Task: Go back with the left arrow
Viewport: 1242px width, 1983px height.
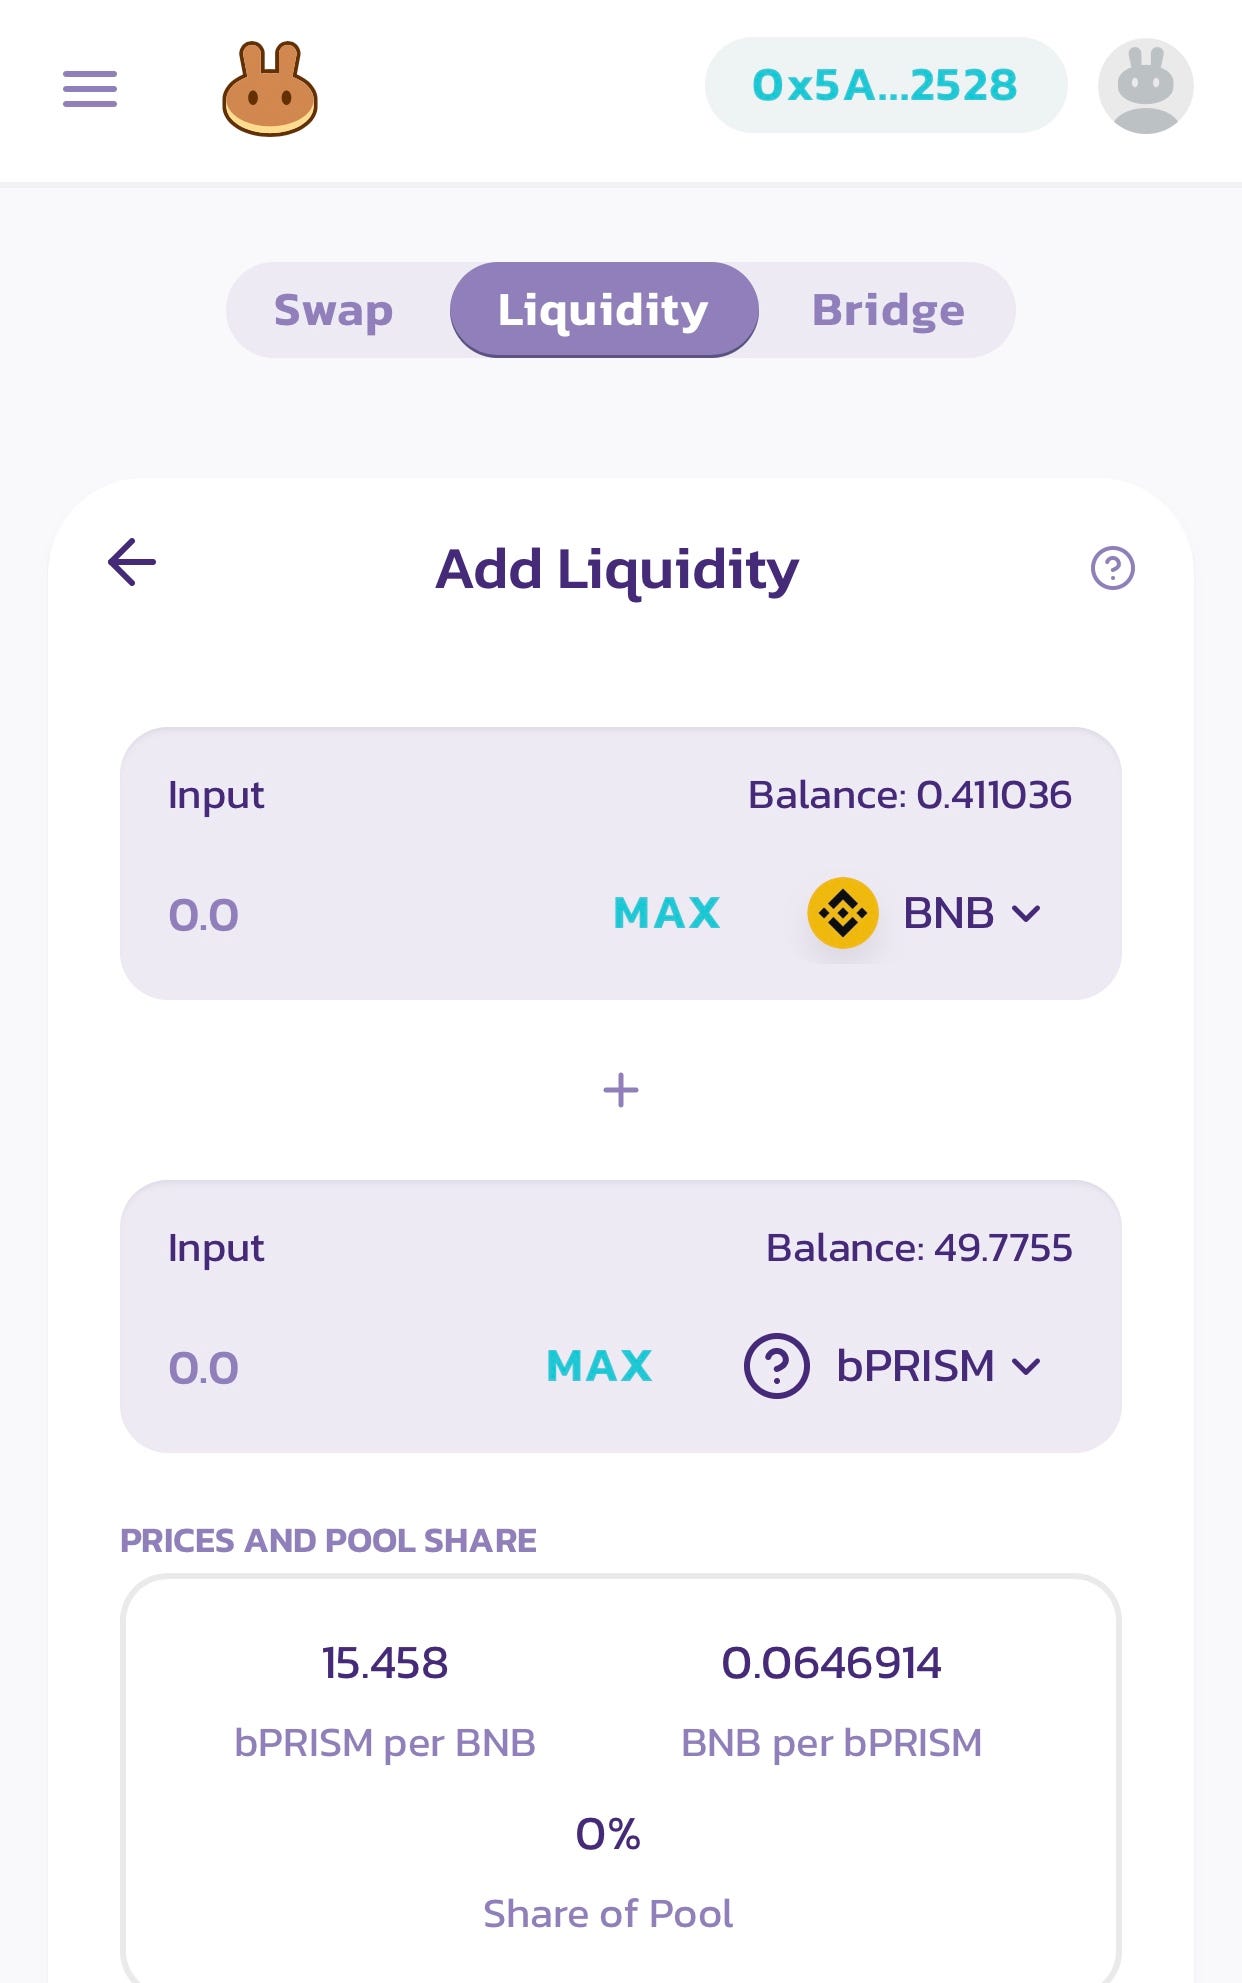Action: click(132, 562)
